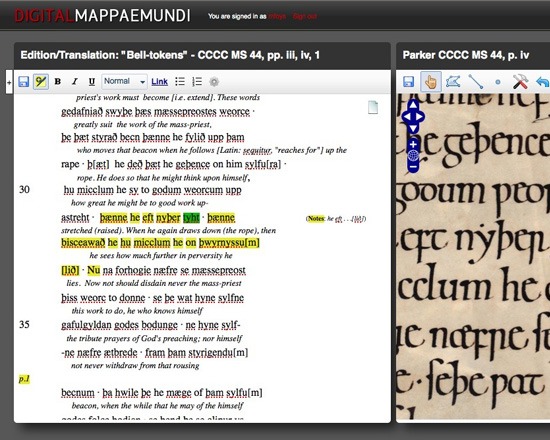Save the manuscript image annotations
The width and height of the screenshot is (550, 440).
[408, 82]
